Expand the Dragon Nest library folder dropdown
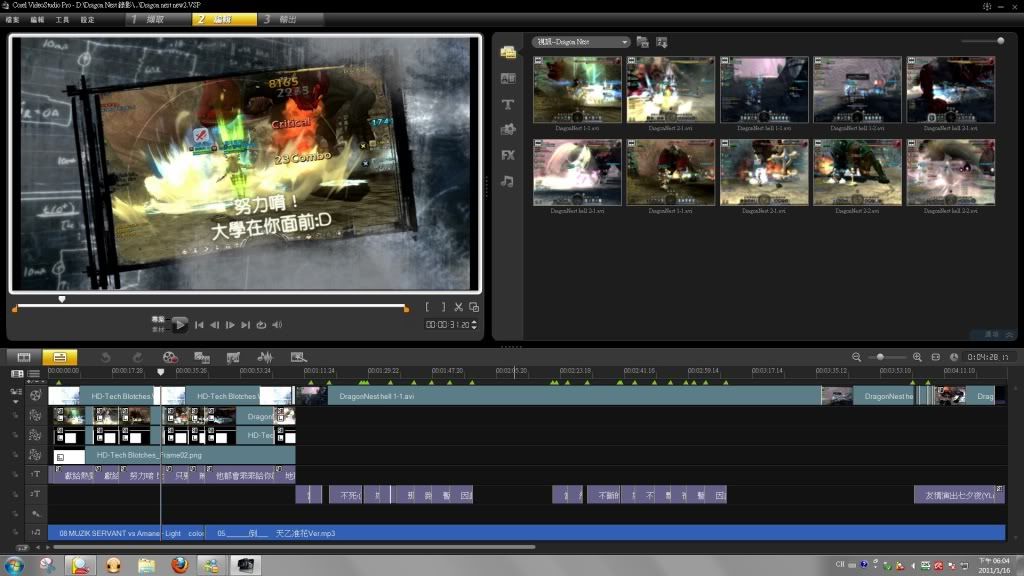This screenshot has width=1024, height=576. pos(624,42)
